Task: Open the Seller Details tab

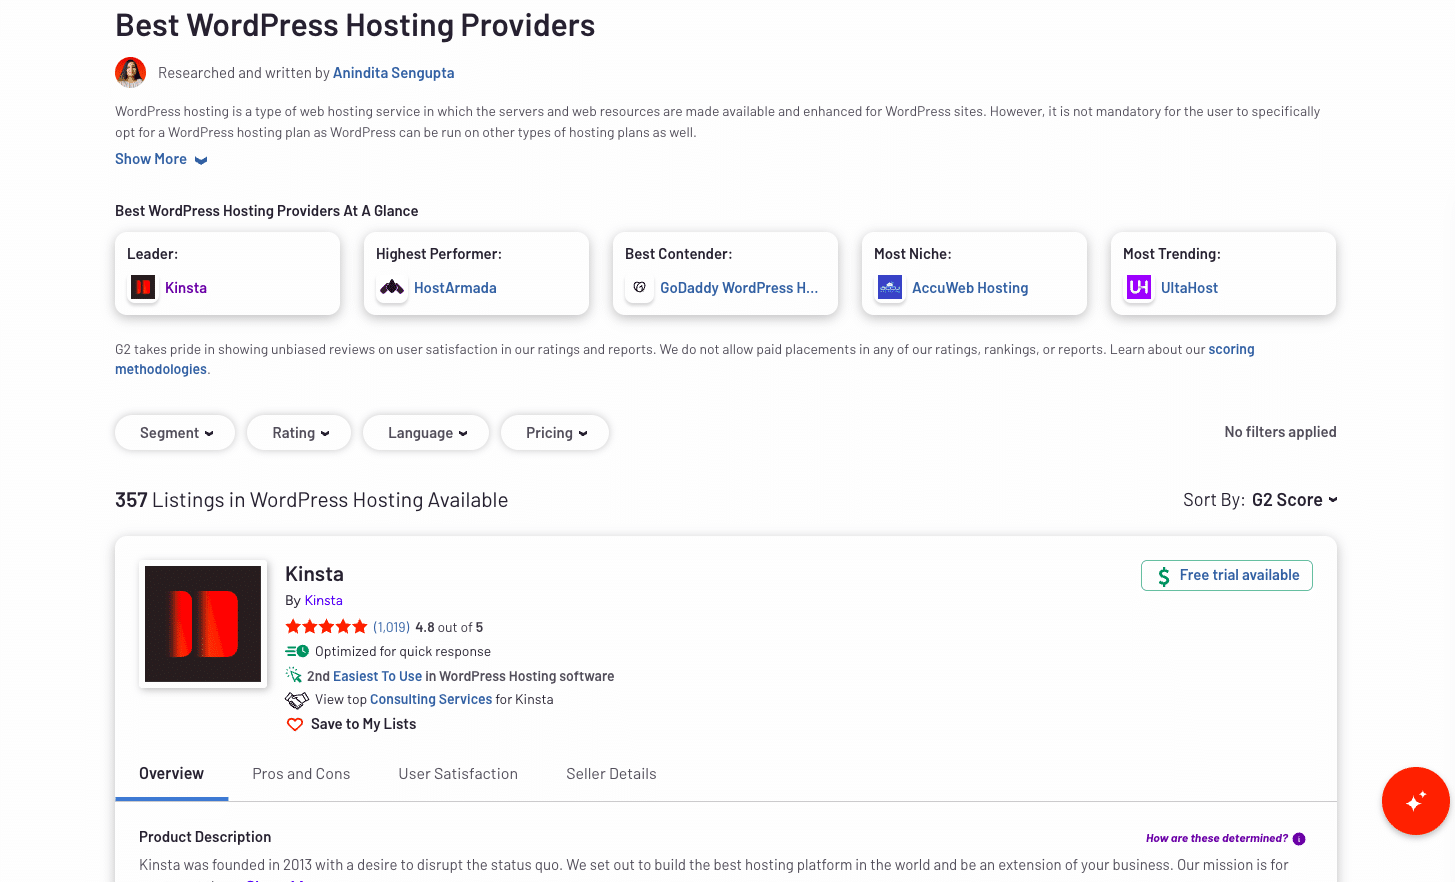Action: pyautogui.click(x=611, y=773)
